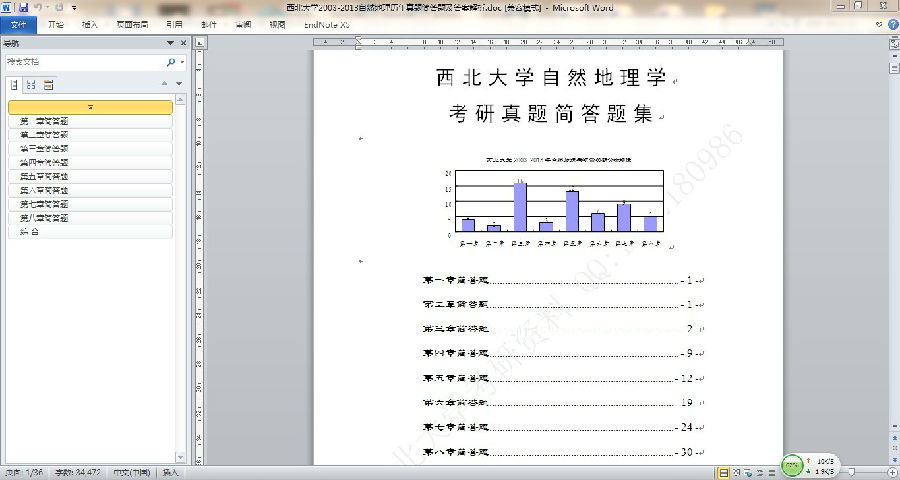Click the document title 西北大学自然地理学

(550, 78)
